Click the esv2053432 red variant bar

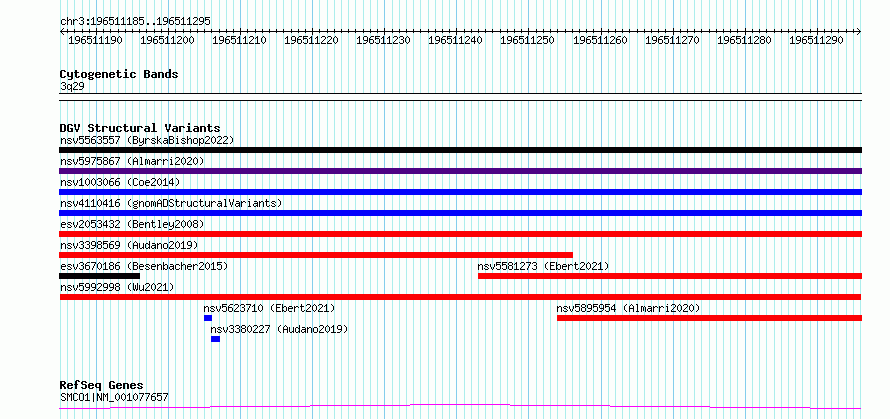[x=460, y=234]
